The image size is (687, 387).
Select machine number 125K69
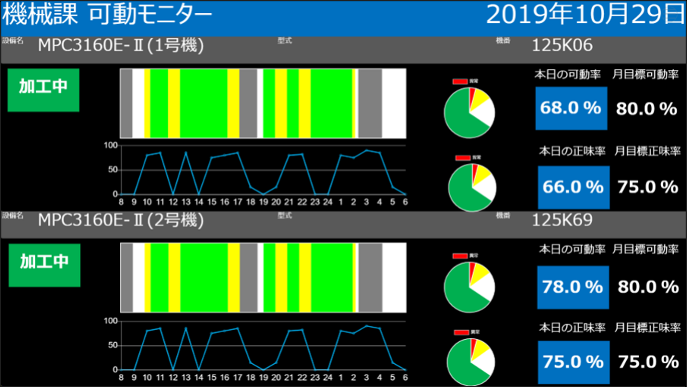pos(562,220)
